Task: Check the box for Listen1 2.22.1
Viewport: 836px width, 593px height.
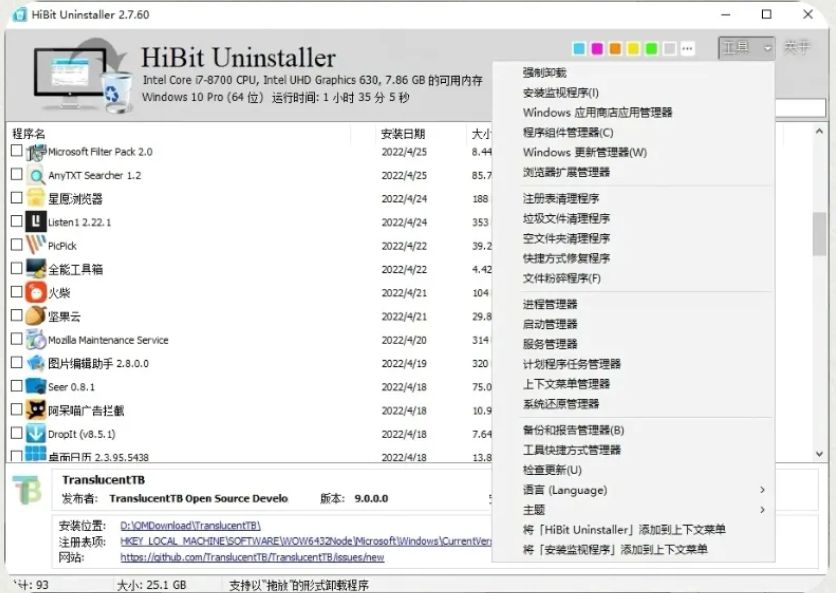Action: pos(17,221)
